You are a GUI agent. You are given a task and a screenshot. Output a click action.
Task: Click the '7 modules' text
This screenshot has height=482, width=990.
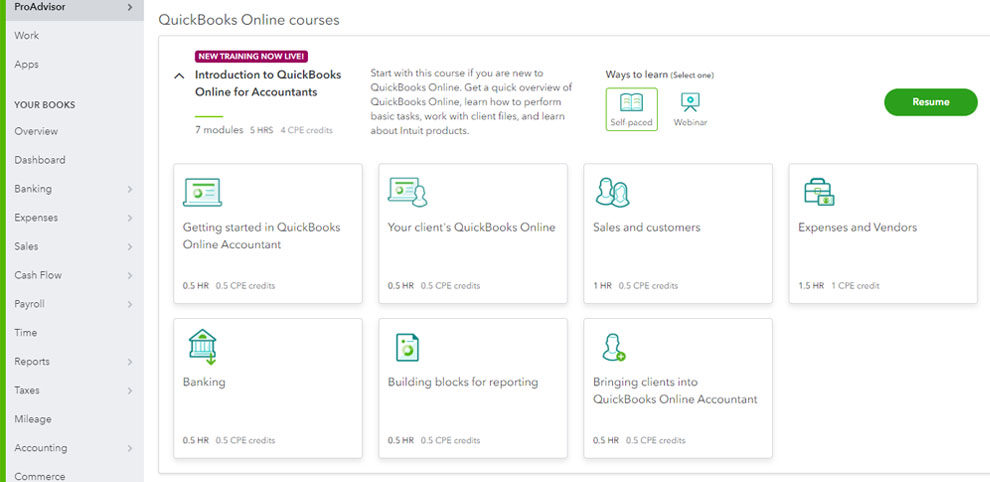tap(219, 130)
